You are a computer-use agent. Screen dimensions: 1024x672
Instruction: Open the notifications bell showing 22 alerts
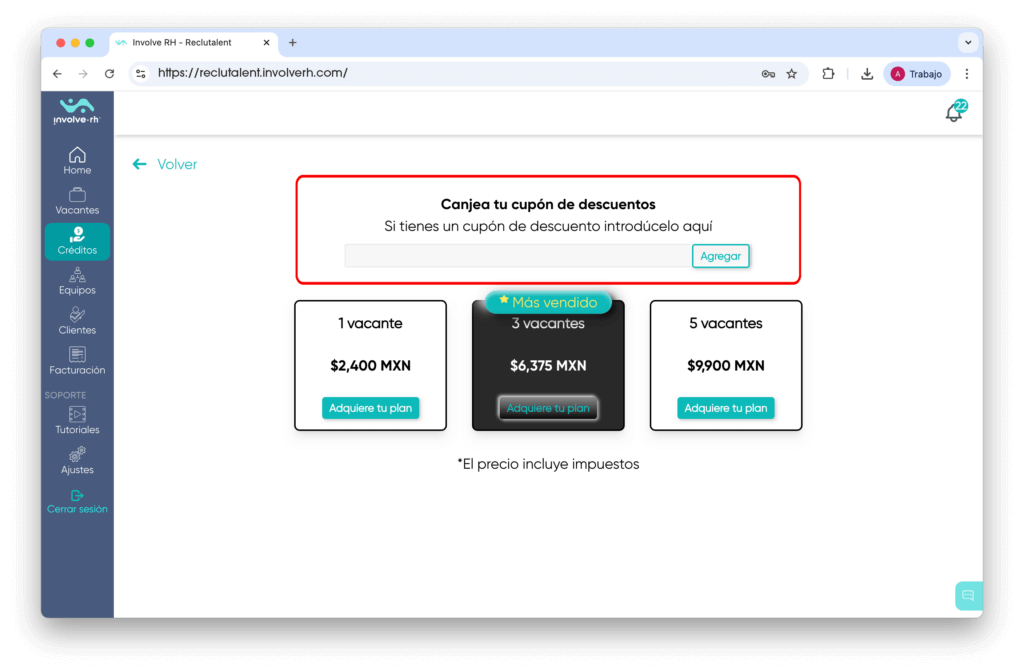952,113
